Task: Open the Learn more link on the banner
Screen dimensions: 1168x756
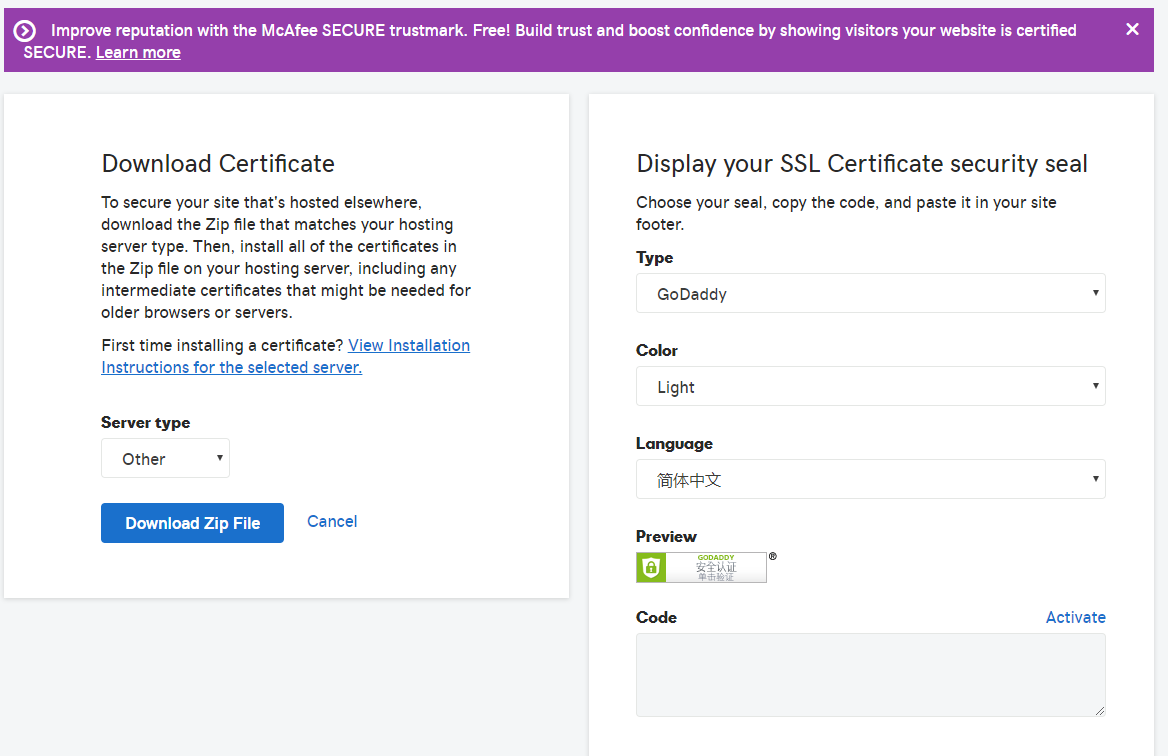Action: click(x=137, y=52)
